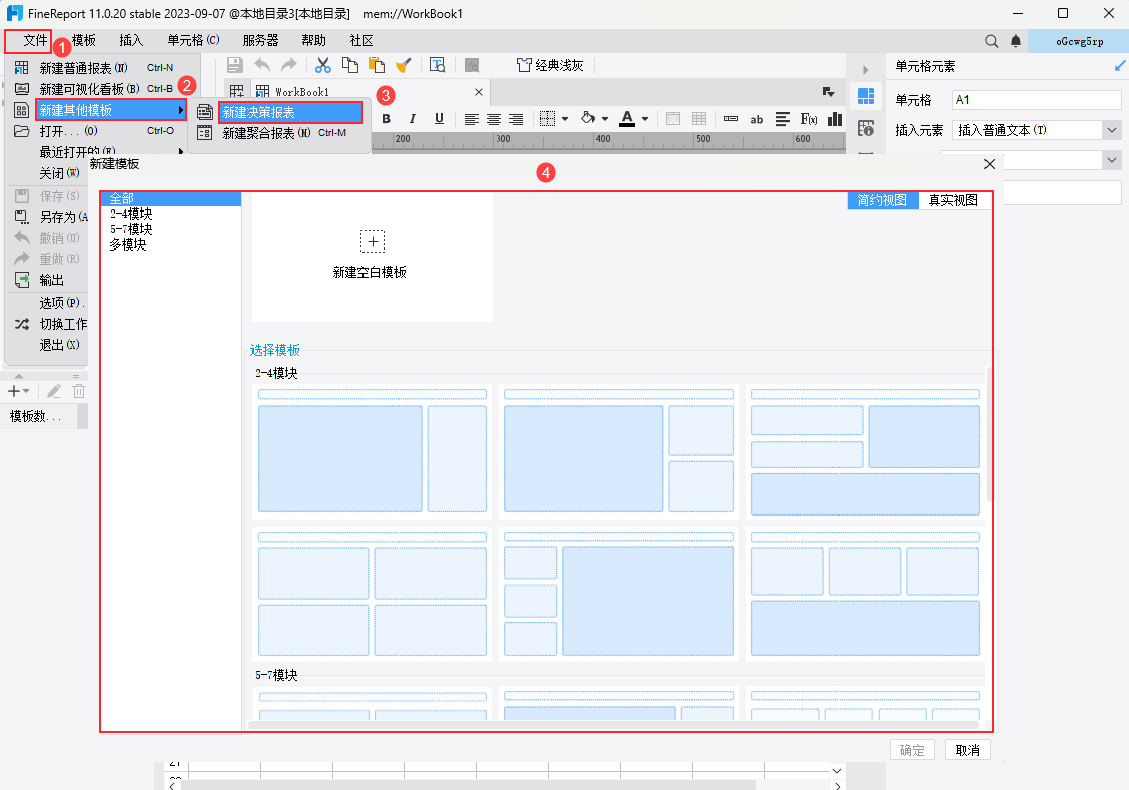1129x790 pixels.
Task: Expand the right panel collapse arrow
Action: tap(865, 70)
